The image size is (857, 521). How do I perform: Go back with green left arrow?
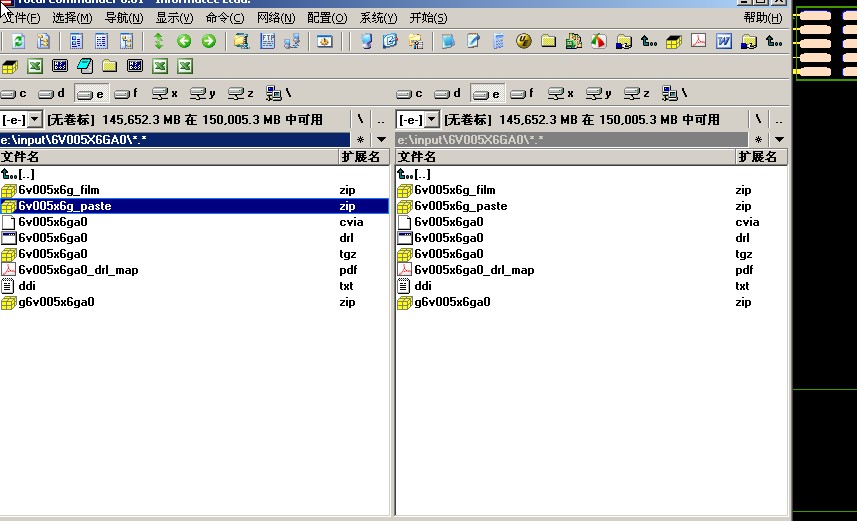coord(184,41)
